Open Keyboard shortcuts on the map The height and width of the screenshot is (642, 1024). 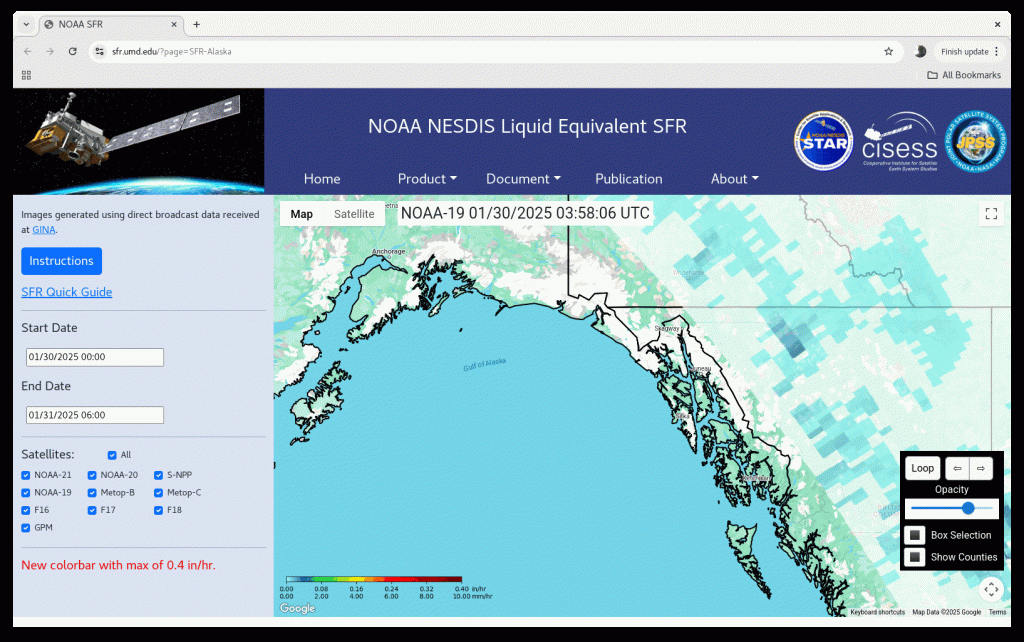[x=877, y=613]
